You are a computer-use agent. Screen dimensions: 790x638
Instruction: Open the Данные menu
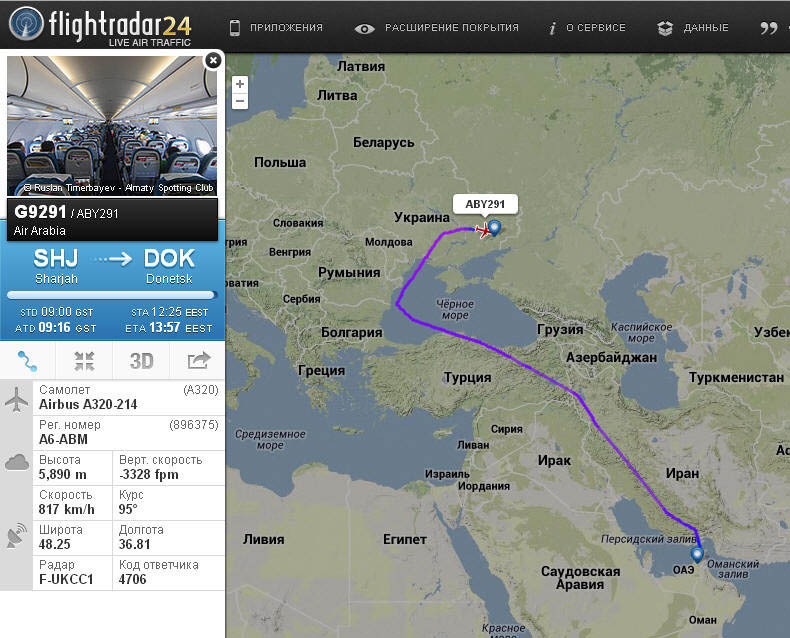(693, 28)
